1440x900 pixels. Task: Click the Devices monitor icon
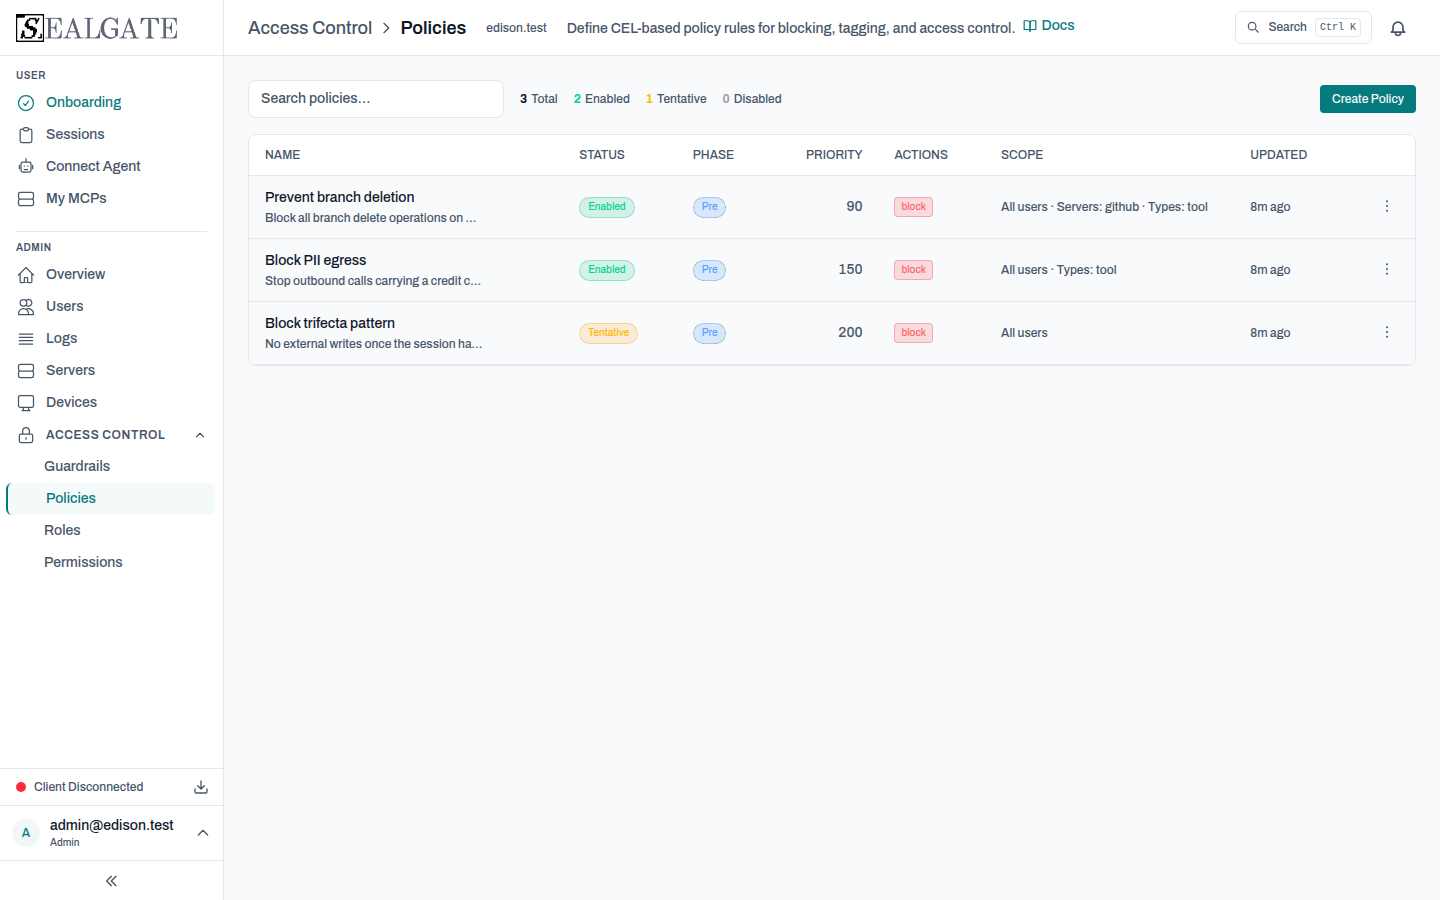pyautogui.click(x=26, y=402)
